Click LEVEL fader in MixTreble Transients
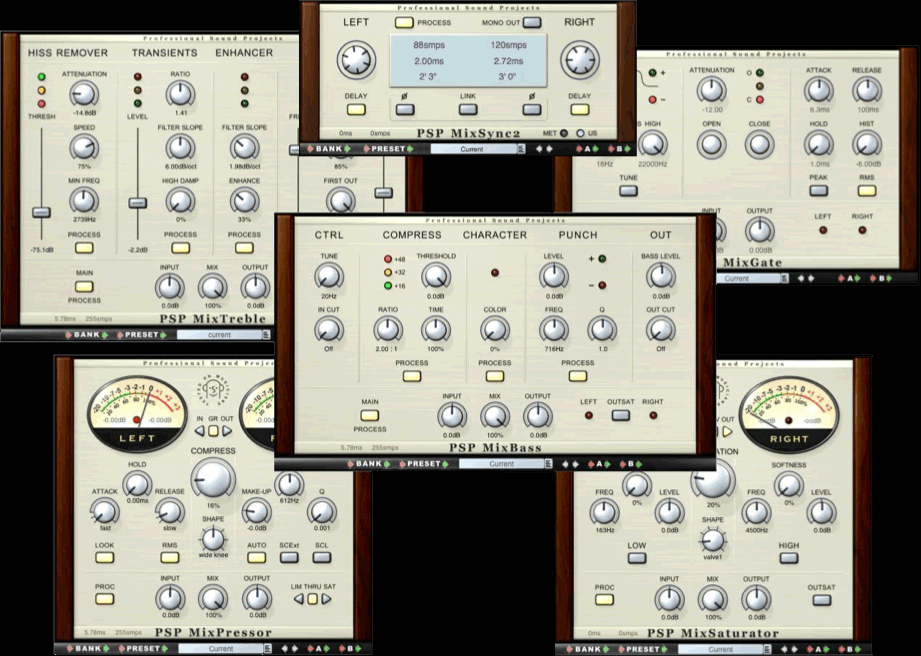Viewport: 921px width, 656px height. [137, 203]
